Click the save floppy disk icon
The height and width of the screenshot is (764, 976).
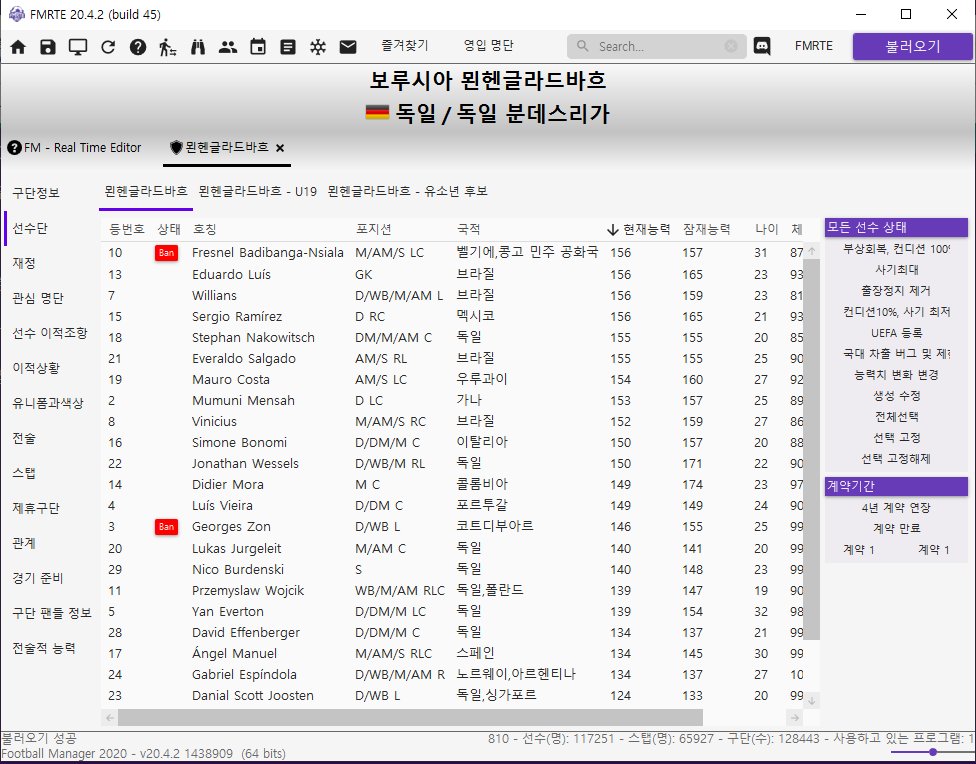[48, 47]
